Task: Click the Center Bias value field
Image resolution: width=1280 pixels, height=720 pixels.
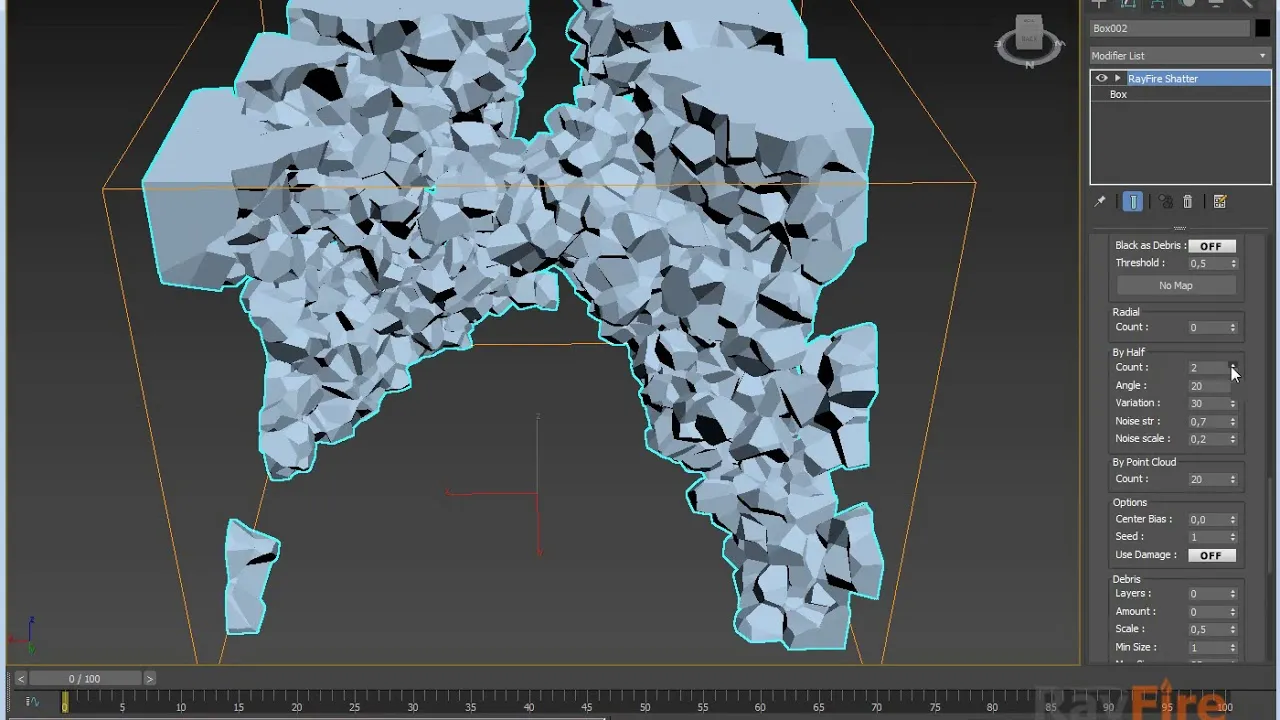Action: (x=1208, y=520)
